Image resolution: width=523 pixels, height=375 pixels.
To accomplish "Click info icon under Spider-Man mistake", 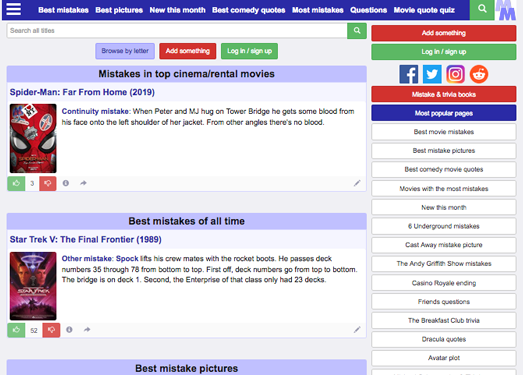I will [x=66, y=183].
